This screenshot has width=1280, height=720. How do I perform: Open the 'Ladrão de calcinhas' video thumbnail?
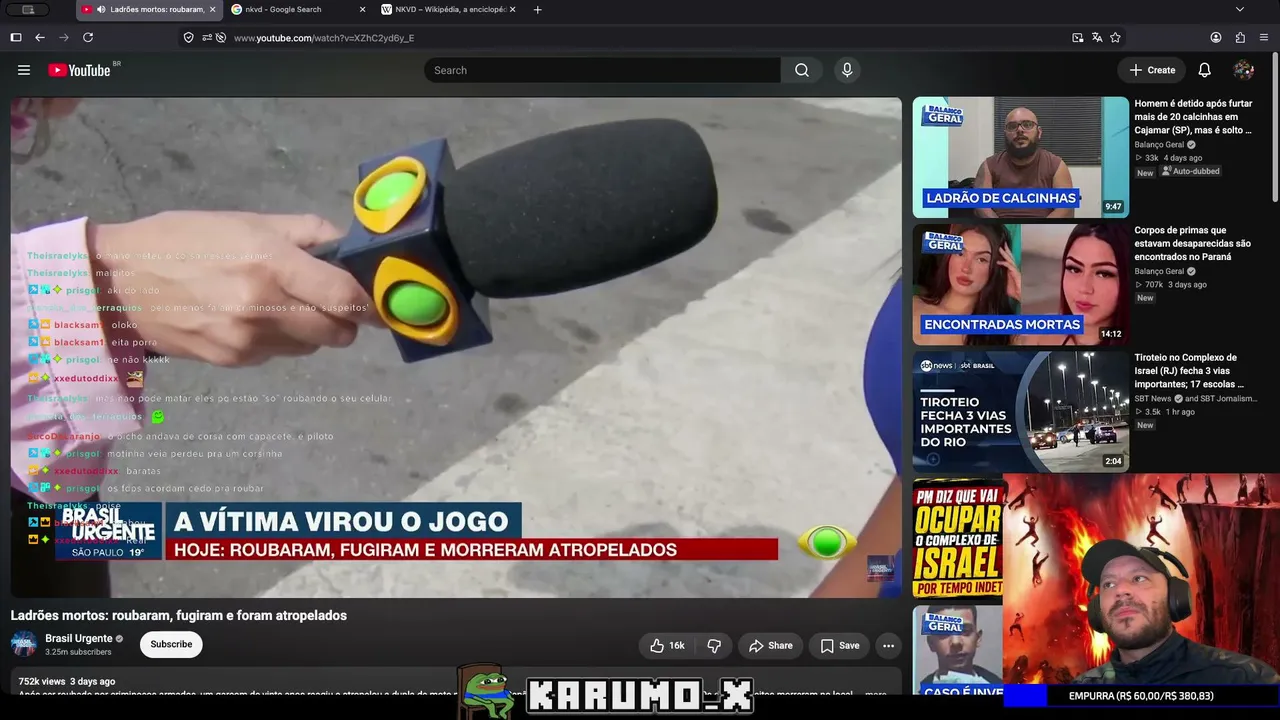pos(1020,157)
